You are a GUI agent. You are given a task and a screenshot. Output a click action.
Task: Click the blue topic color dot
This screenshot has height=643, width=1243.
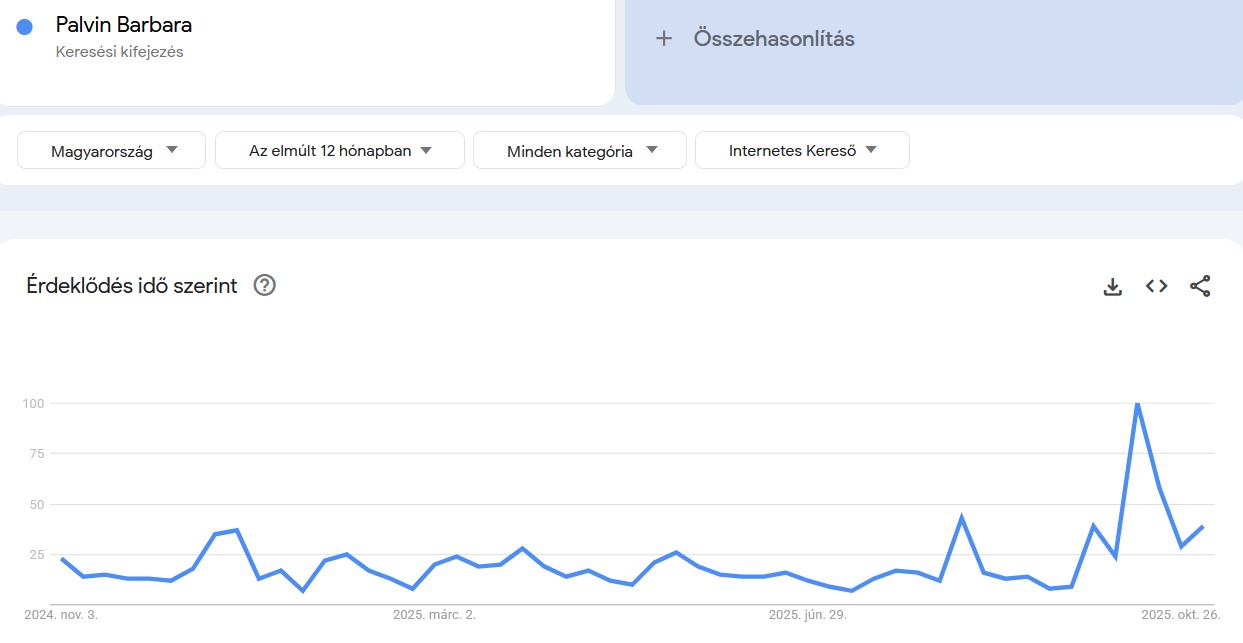[24, 25]
